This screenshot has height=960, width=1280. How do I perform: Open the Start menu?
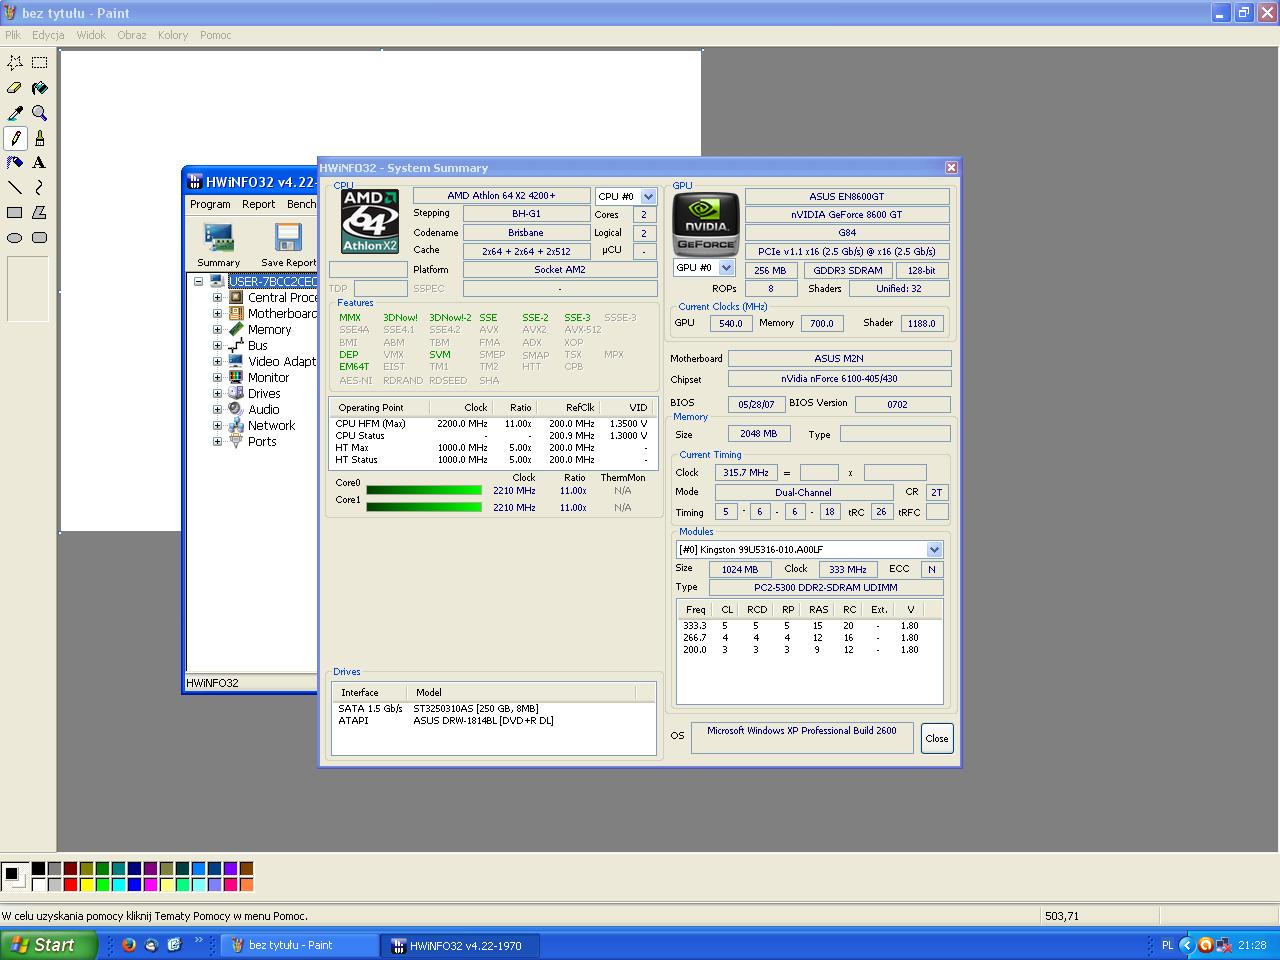tap(49, 945)
